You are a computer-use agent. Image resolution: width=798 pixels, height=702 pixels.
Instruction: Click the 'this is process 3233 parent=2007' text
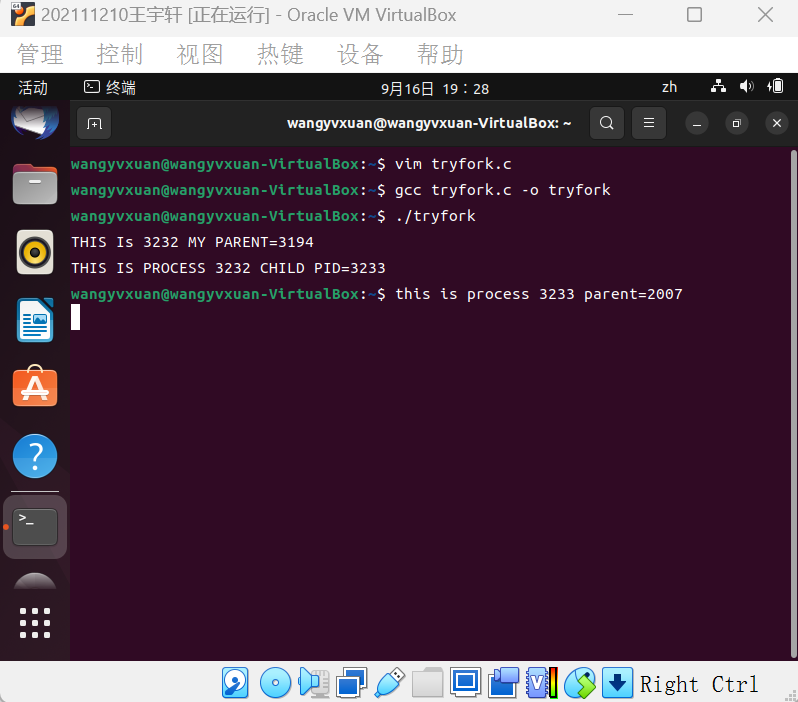pos(539,294)
